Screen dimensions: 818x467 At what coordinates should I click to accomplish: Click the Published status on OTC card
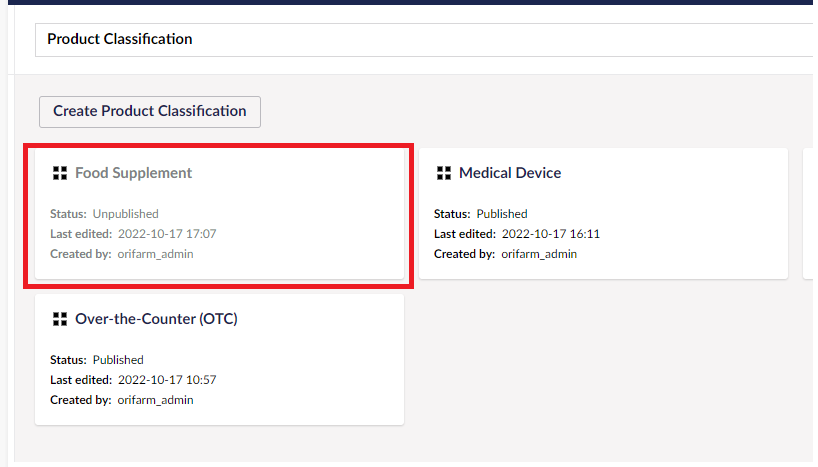pos(118,360)
